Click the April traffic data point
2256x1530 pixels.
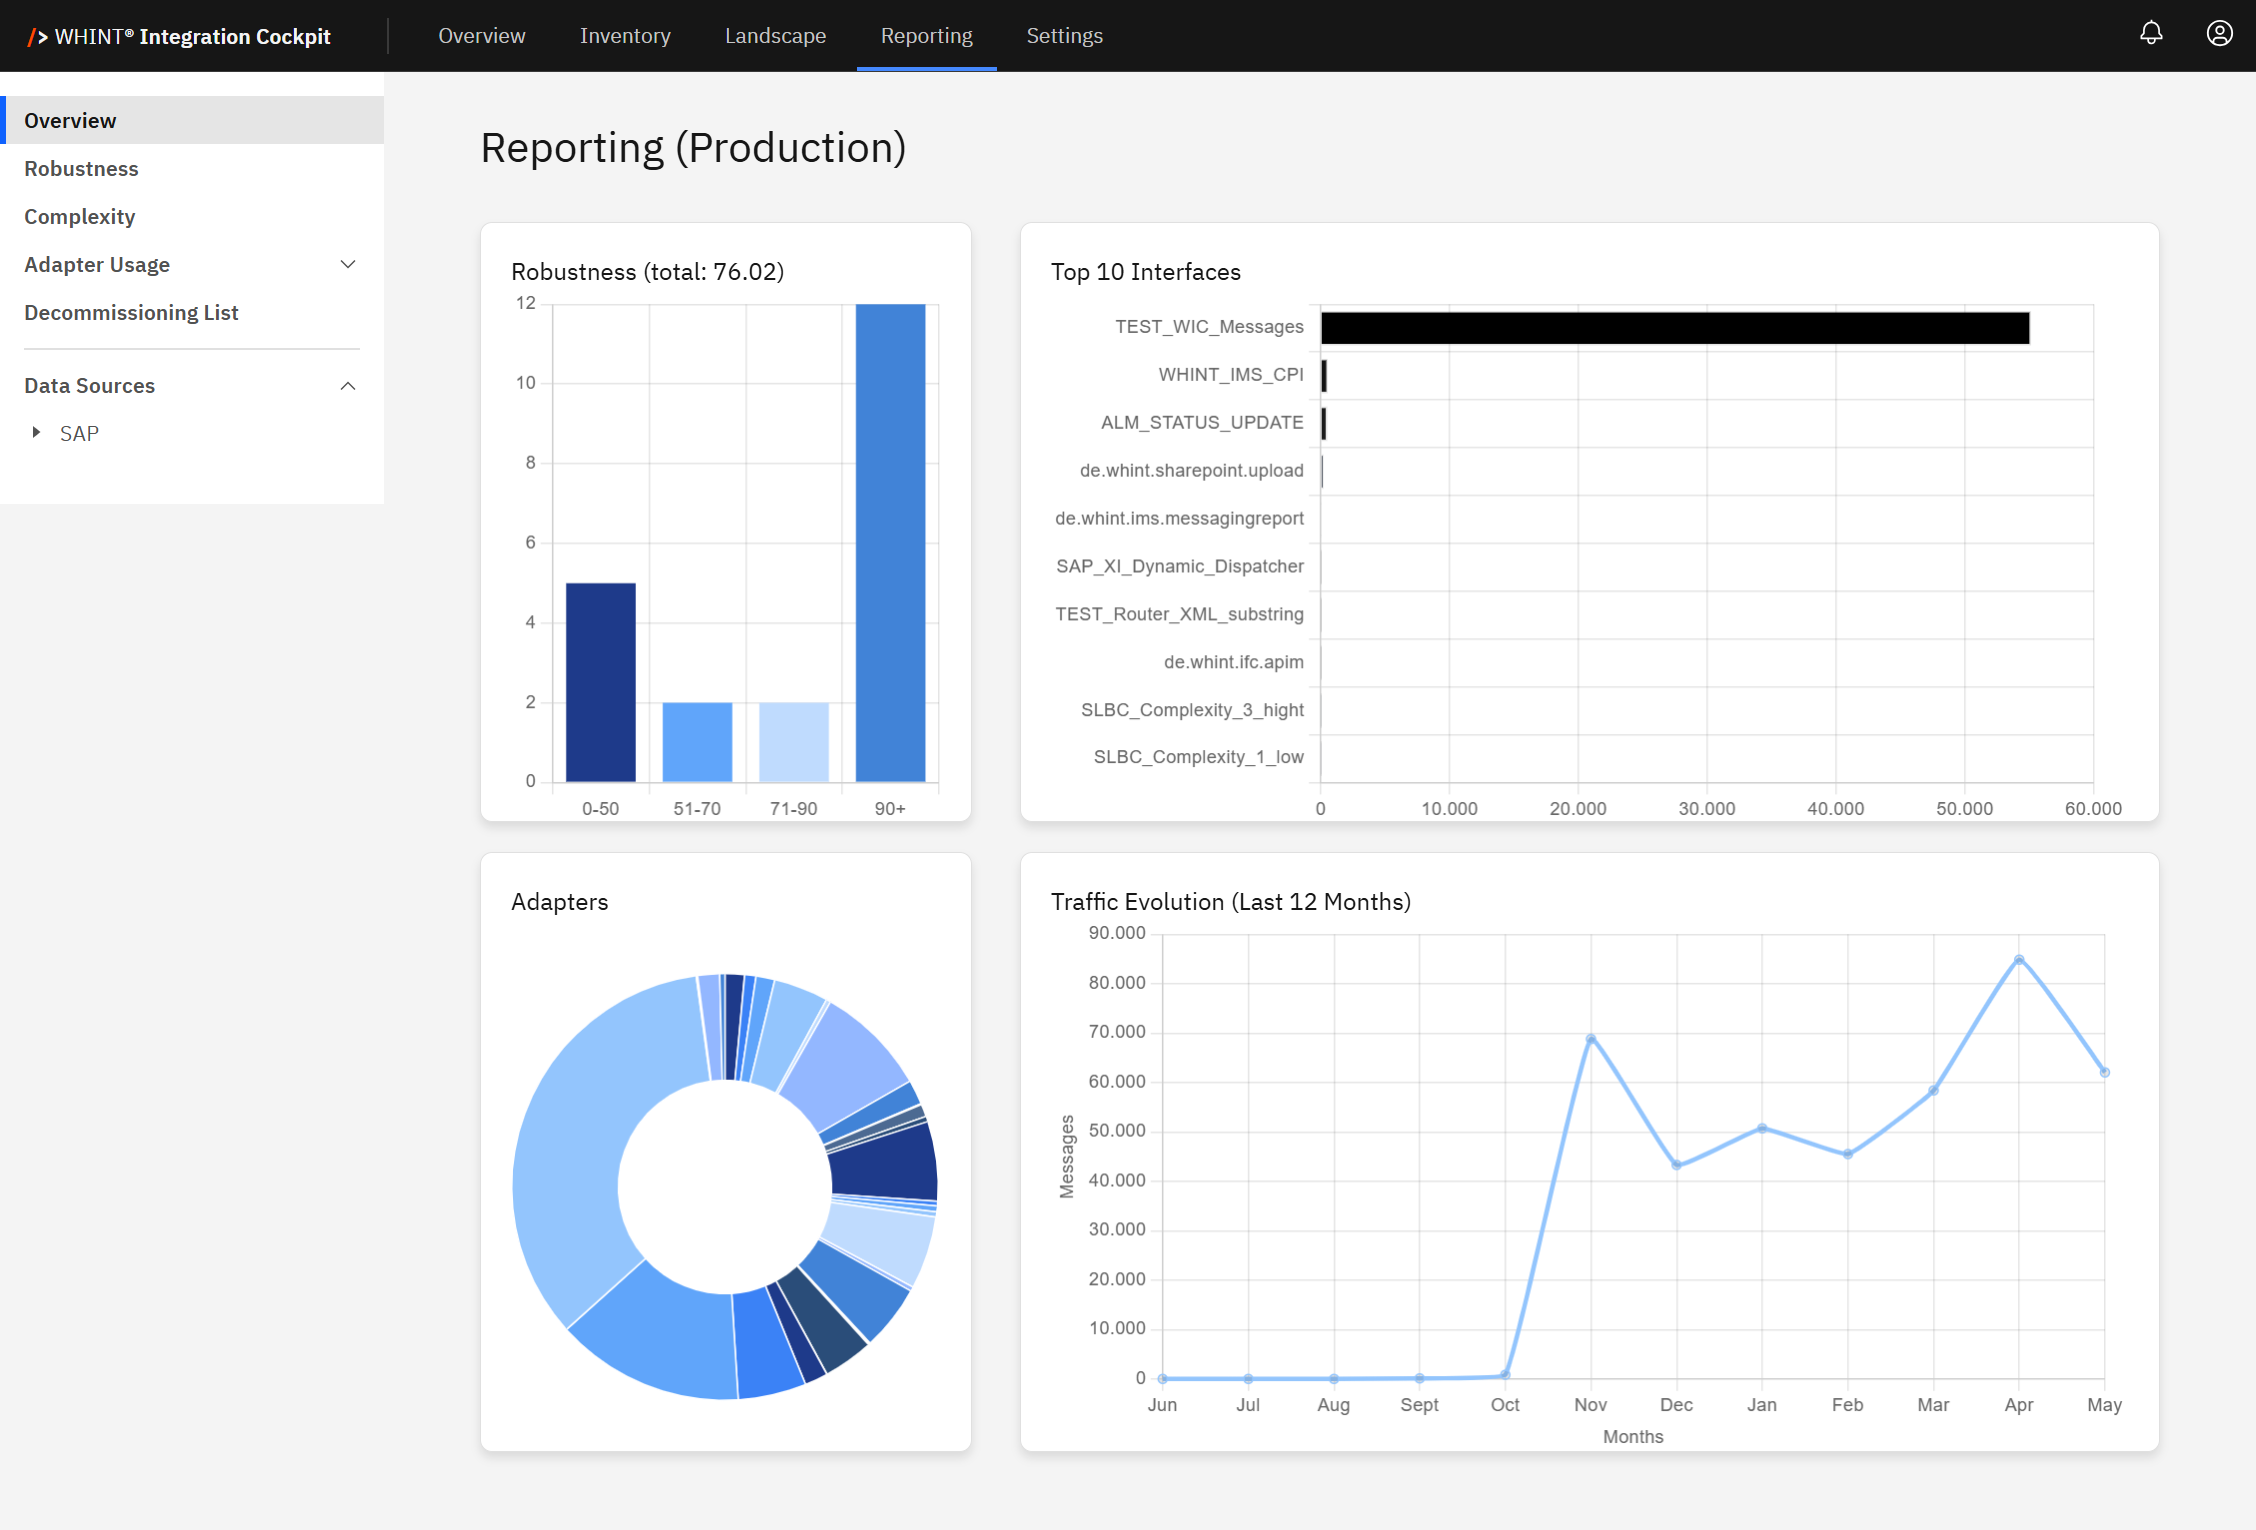pyautogui.click(x=2019, y=960)
